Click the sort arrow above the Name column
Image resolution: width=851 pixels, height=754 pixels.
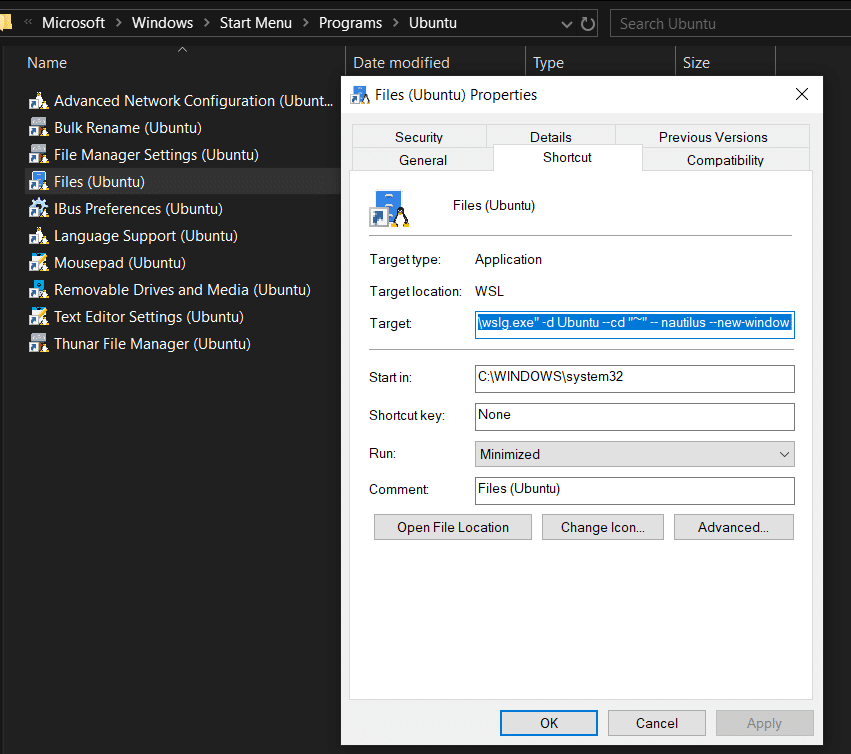(182, 48)
